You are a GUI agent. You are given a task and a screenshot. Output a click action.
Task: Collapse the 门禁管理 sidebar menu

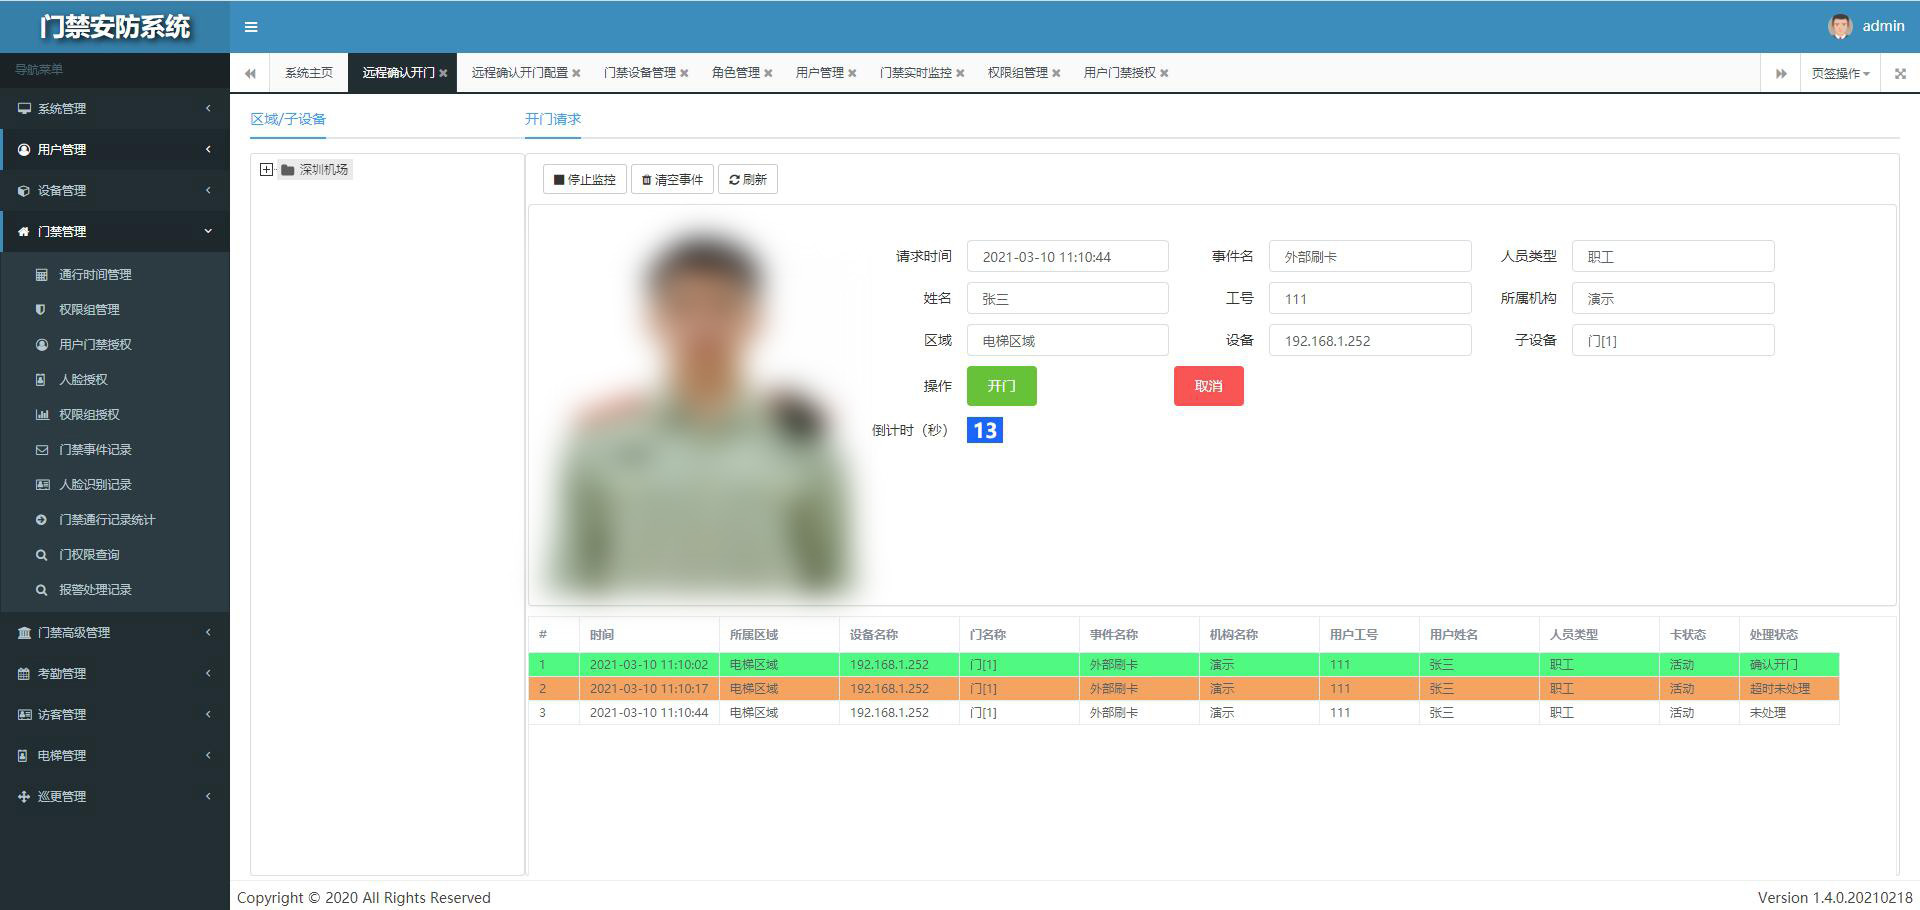[x=115, y=231]
